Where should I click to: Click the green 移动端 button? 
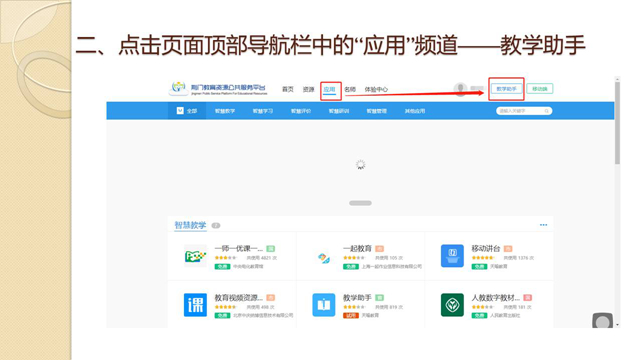click(540, 89)
